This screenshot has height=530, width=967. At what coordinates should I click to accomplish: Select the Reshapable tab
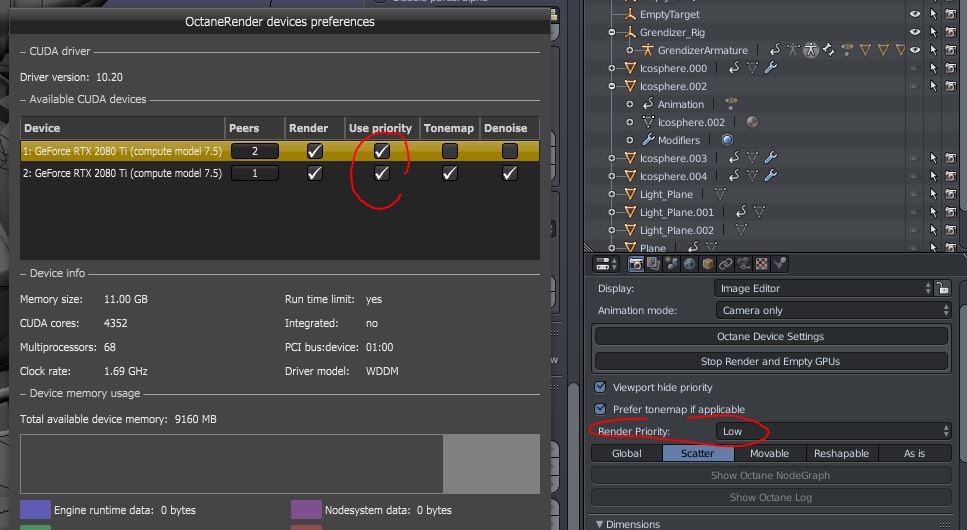tap(841, 453)
